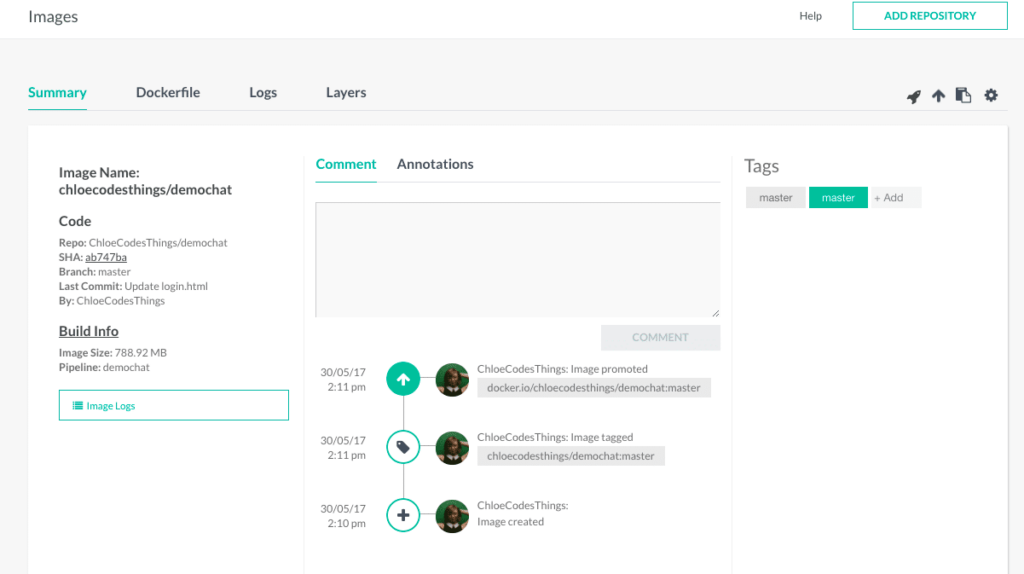
Task: Switch to the Dockerfile tab
Action: click(x=168, y=93)
